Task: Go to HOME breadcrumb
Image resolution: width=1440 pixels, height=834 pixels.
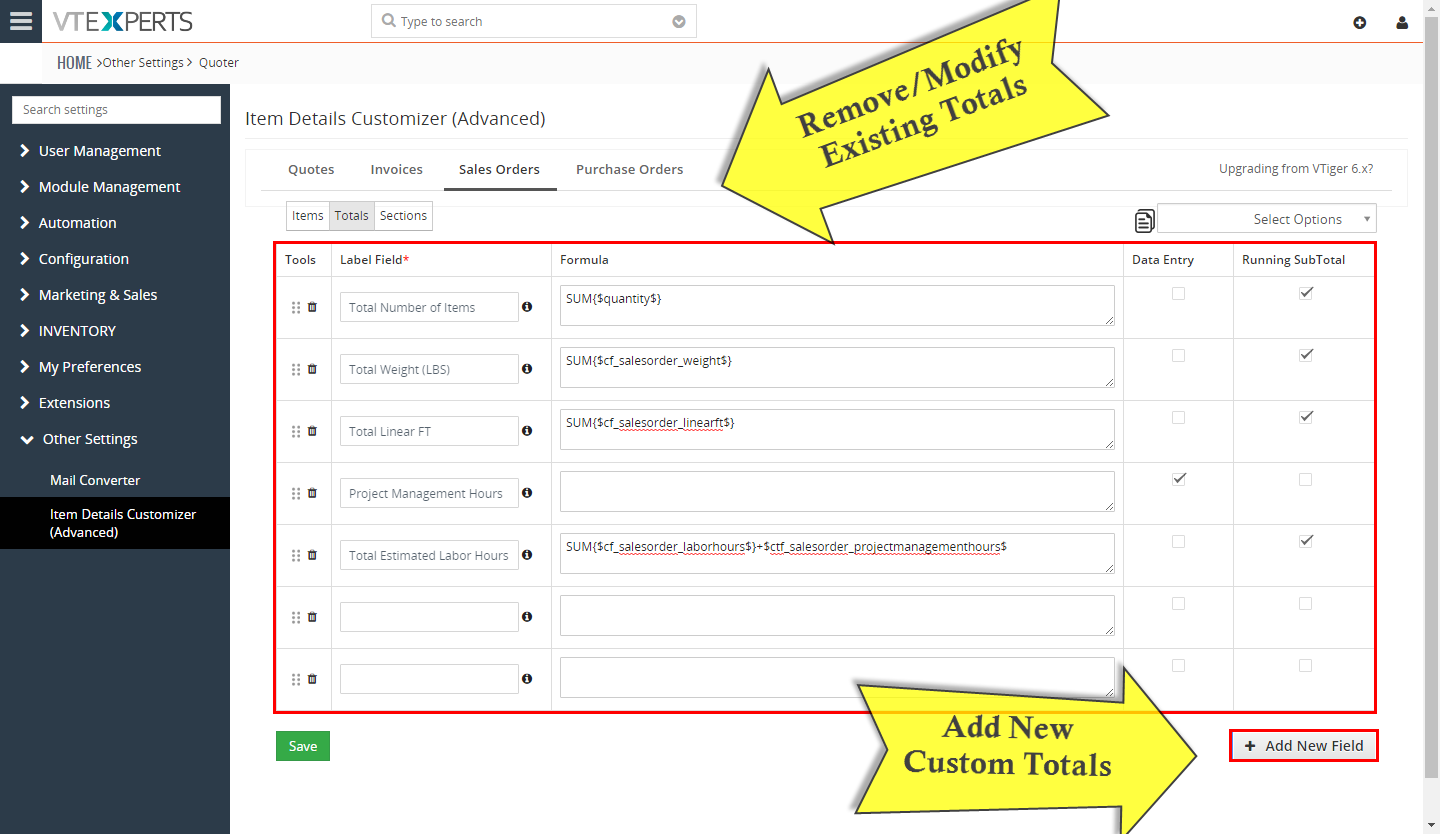Action: click(74, 63)
